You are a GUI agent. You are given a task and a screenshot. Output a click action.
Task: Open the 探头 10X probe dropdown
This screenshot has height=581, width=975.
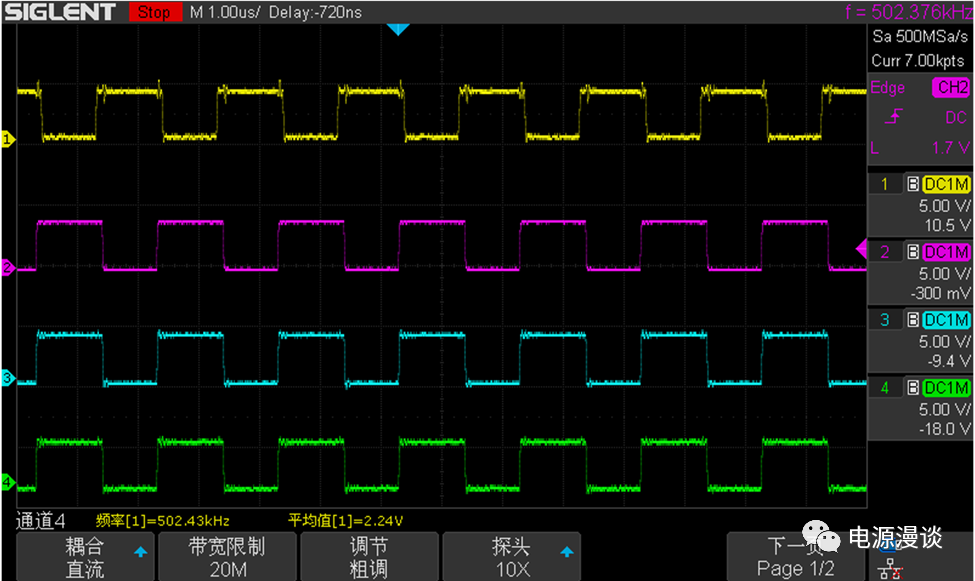click(x=510, y=557)
